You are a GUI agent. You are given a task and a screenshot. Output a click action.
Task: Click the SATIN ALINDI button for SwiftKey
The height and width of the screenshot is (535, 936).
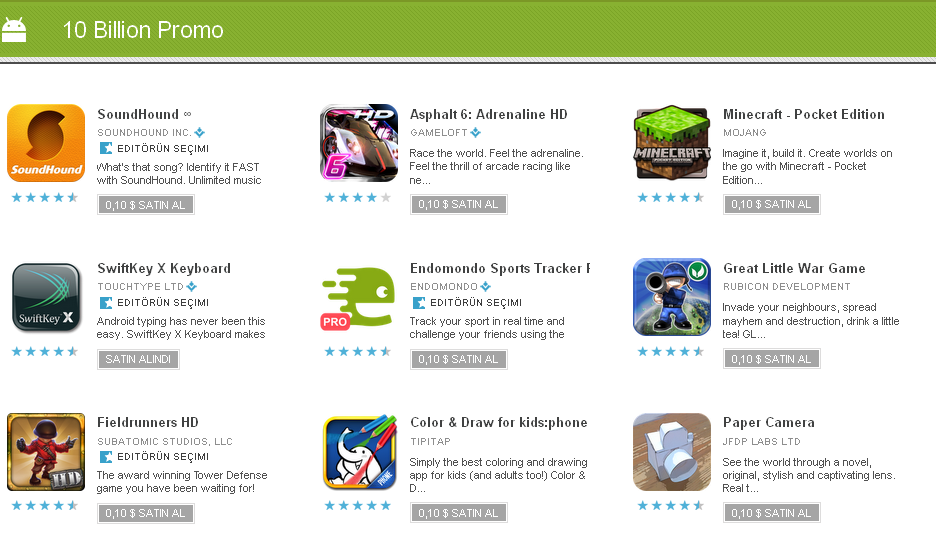[138, 359]
